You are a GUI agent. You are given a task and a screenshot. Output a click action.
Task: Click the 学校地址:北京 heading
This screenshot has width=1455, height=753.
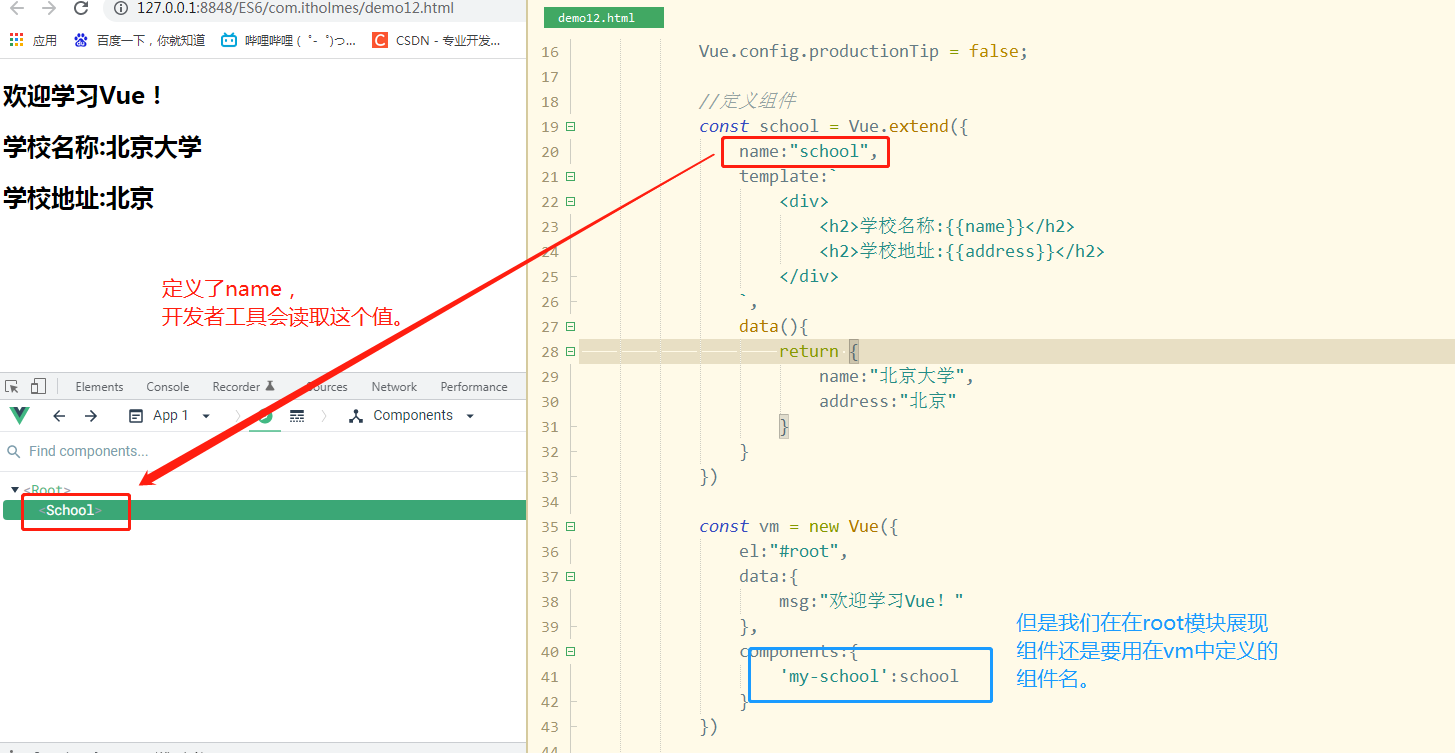tap(79, 198)
